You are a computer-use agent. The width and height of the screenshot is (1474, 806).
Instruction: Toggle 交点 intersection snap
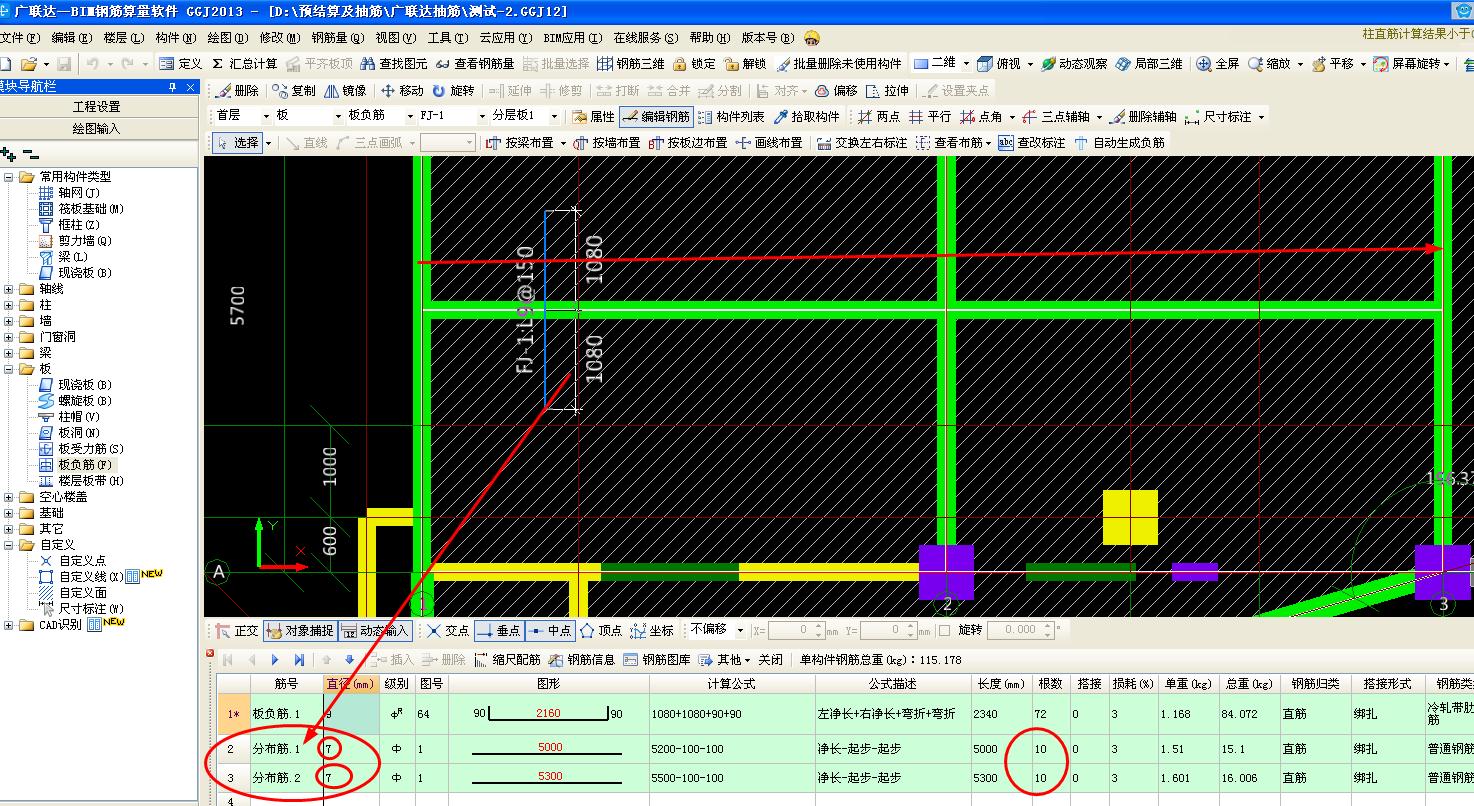click(x=447, y=631)
